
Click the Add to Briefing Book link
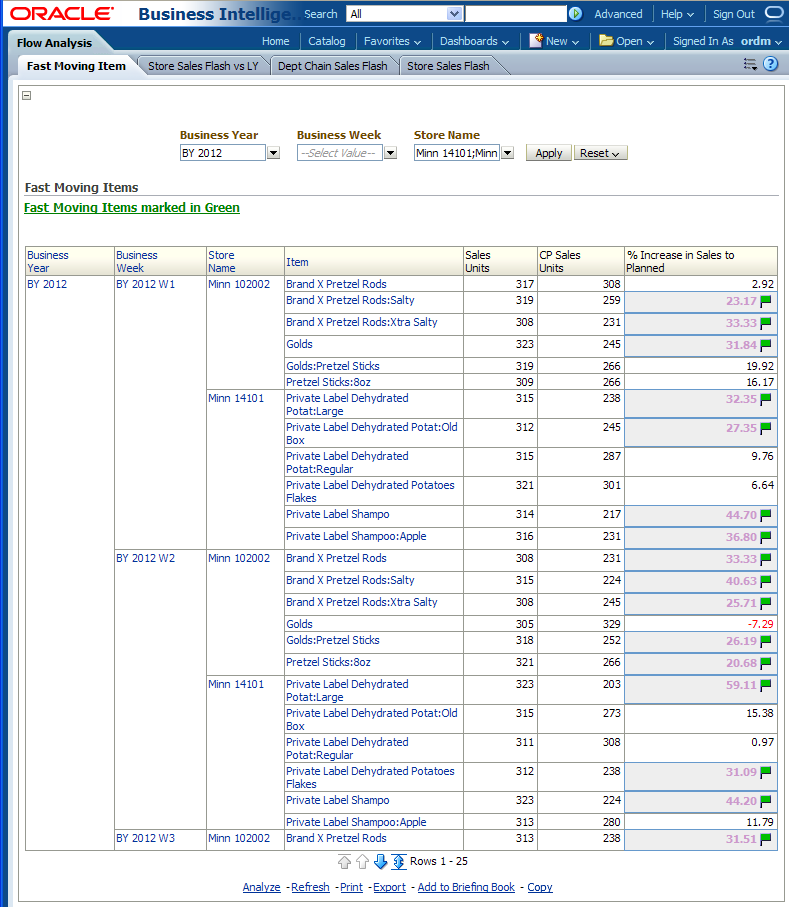[x=466, y=887]
